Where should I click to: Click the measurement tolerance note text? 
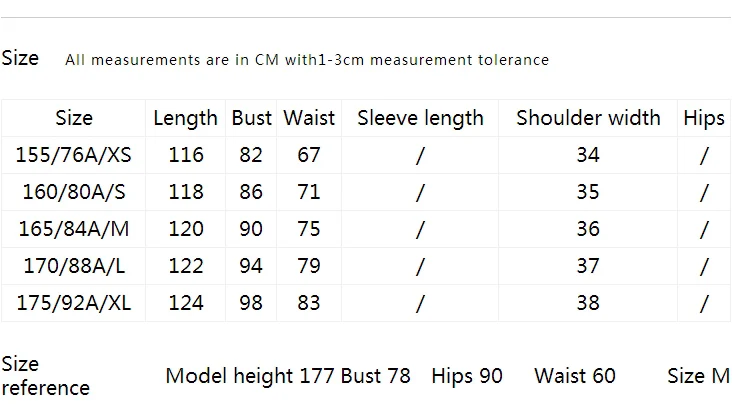(307, 60)
